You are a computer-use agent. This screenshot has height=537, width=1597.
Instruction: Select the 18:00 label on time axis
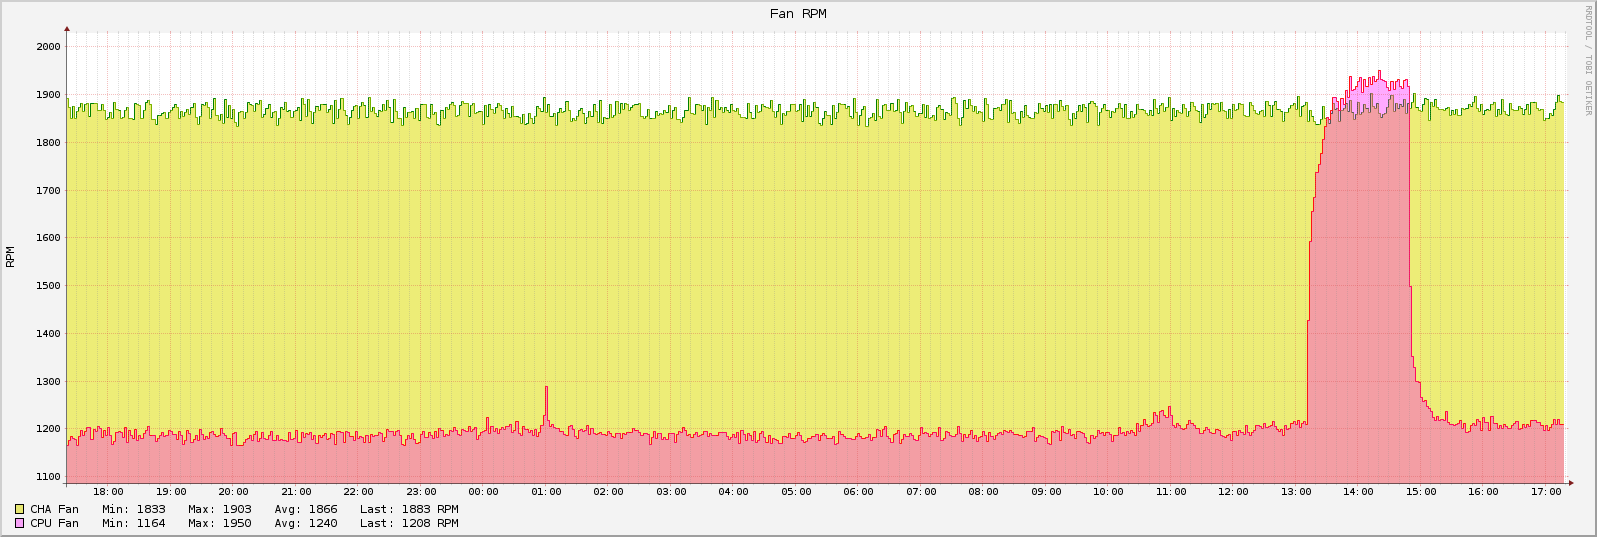click(108, 492)
